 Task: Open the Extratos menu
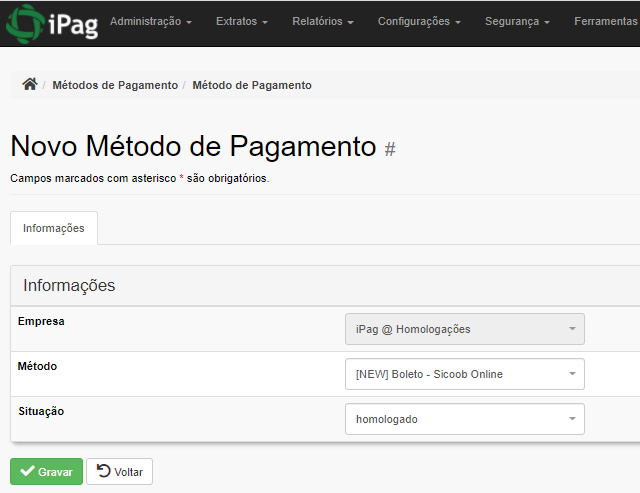[x=242, y=21]
